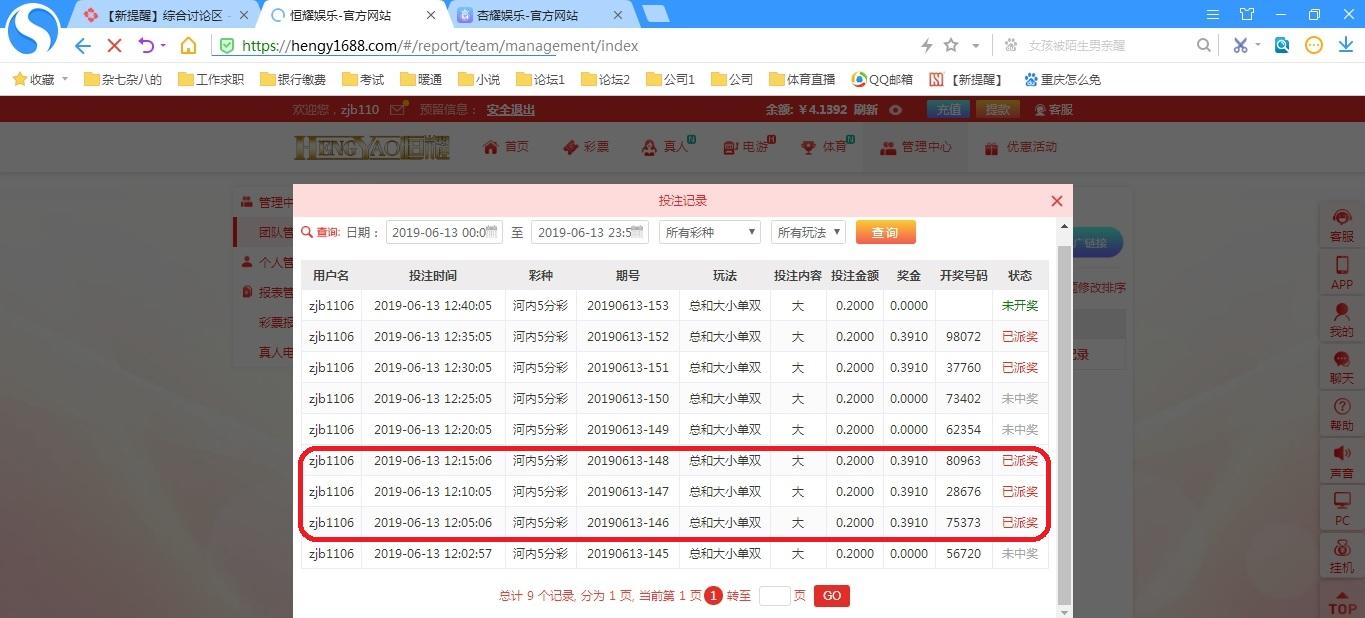Click the 提款 button in the header

(x=998, y=110)
